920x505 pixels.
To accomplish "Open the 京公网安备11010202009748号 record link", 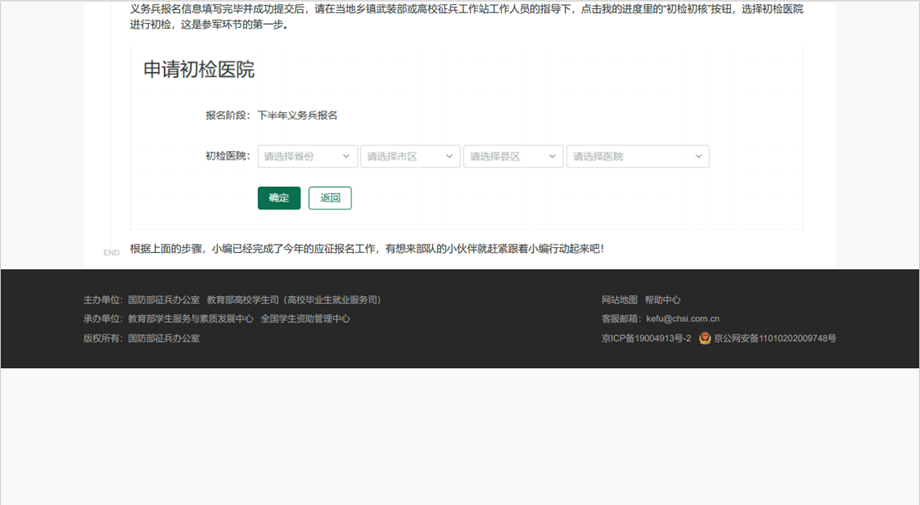I will [x=775, y=339].
